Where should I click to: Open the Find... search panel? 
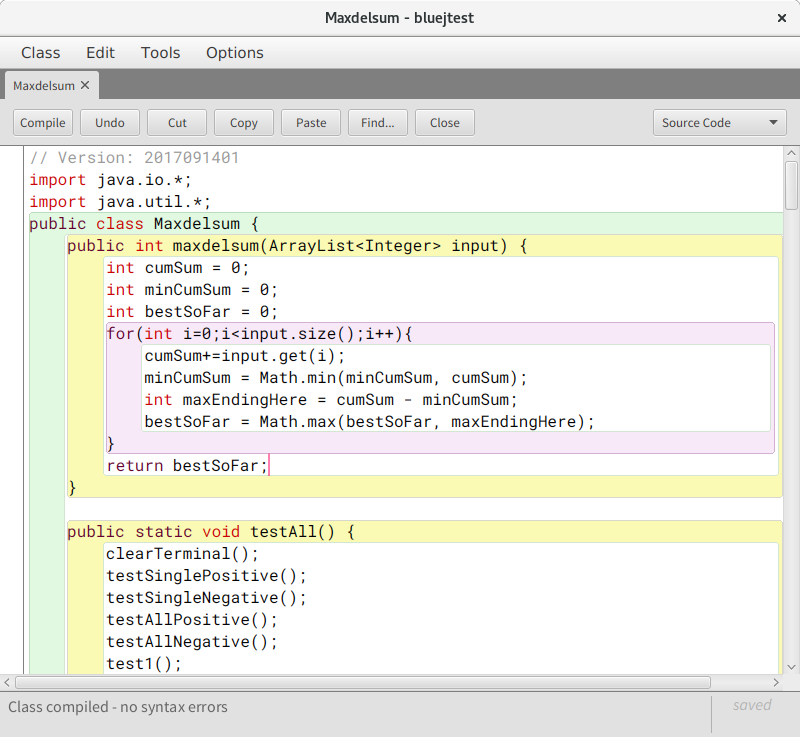378,123
